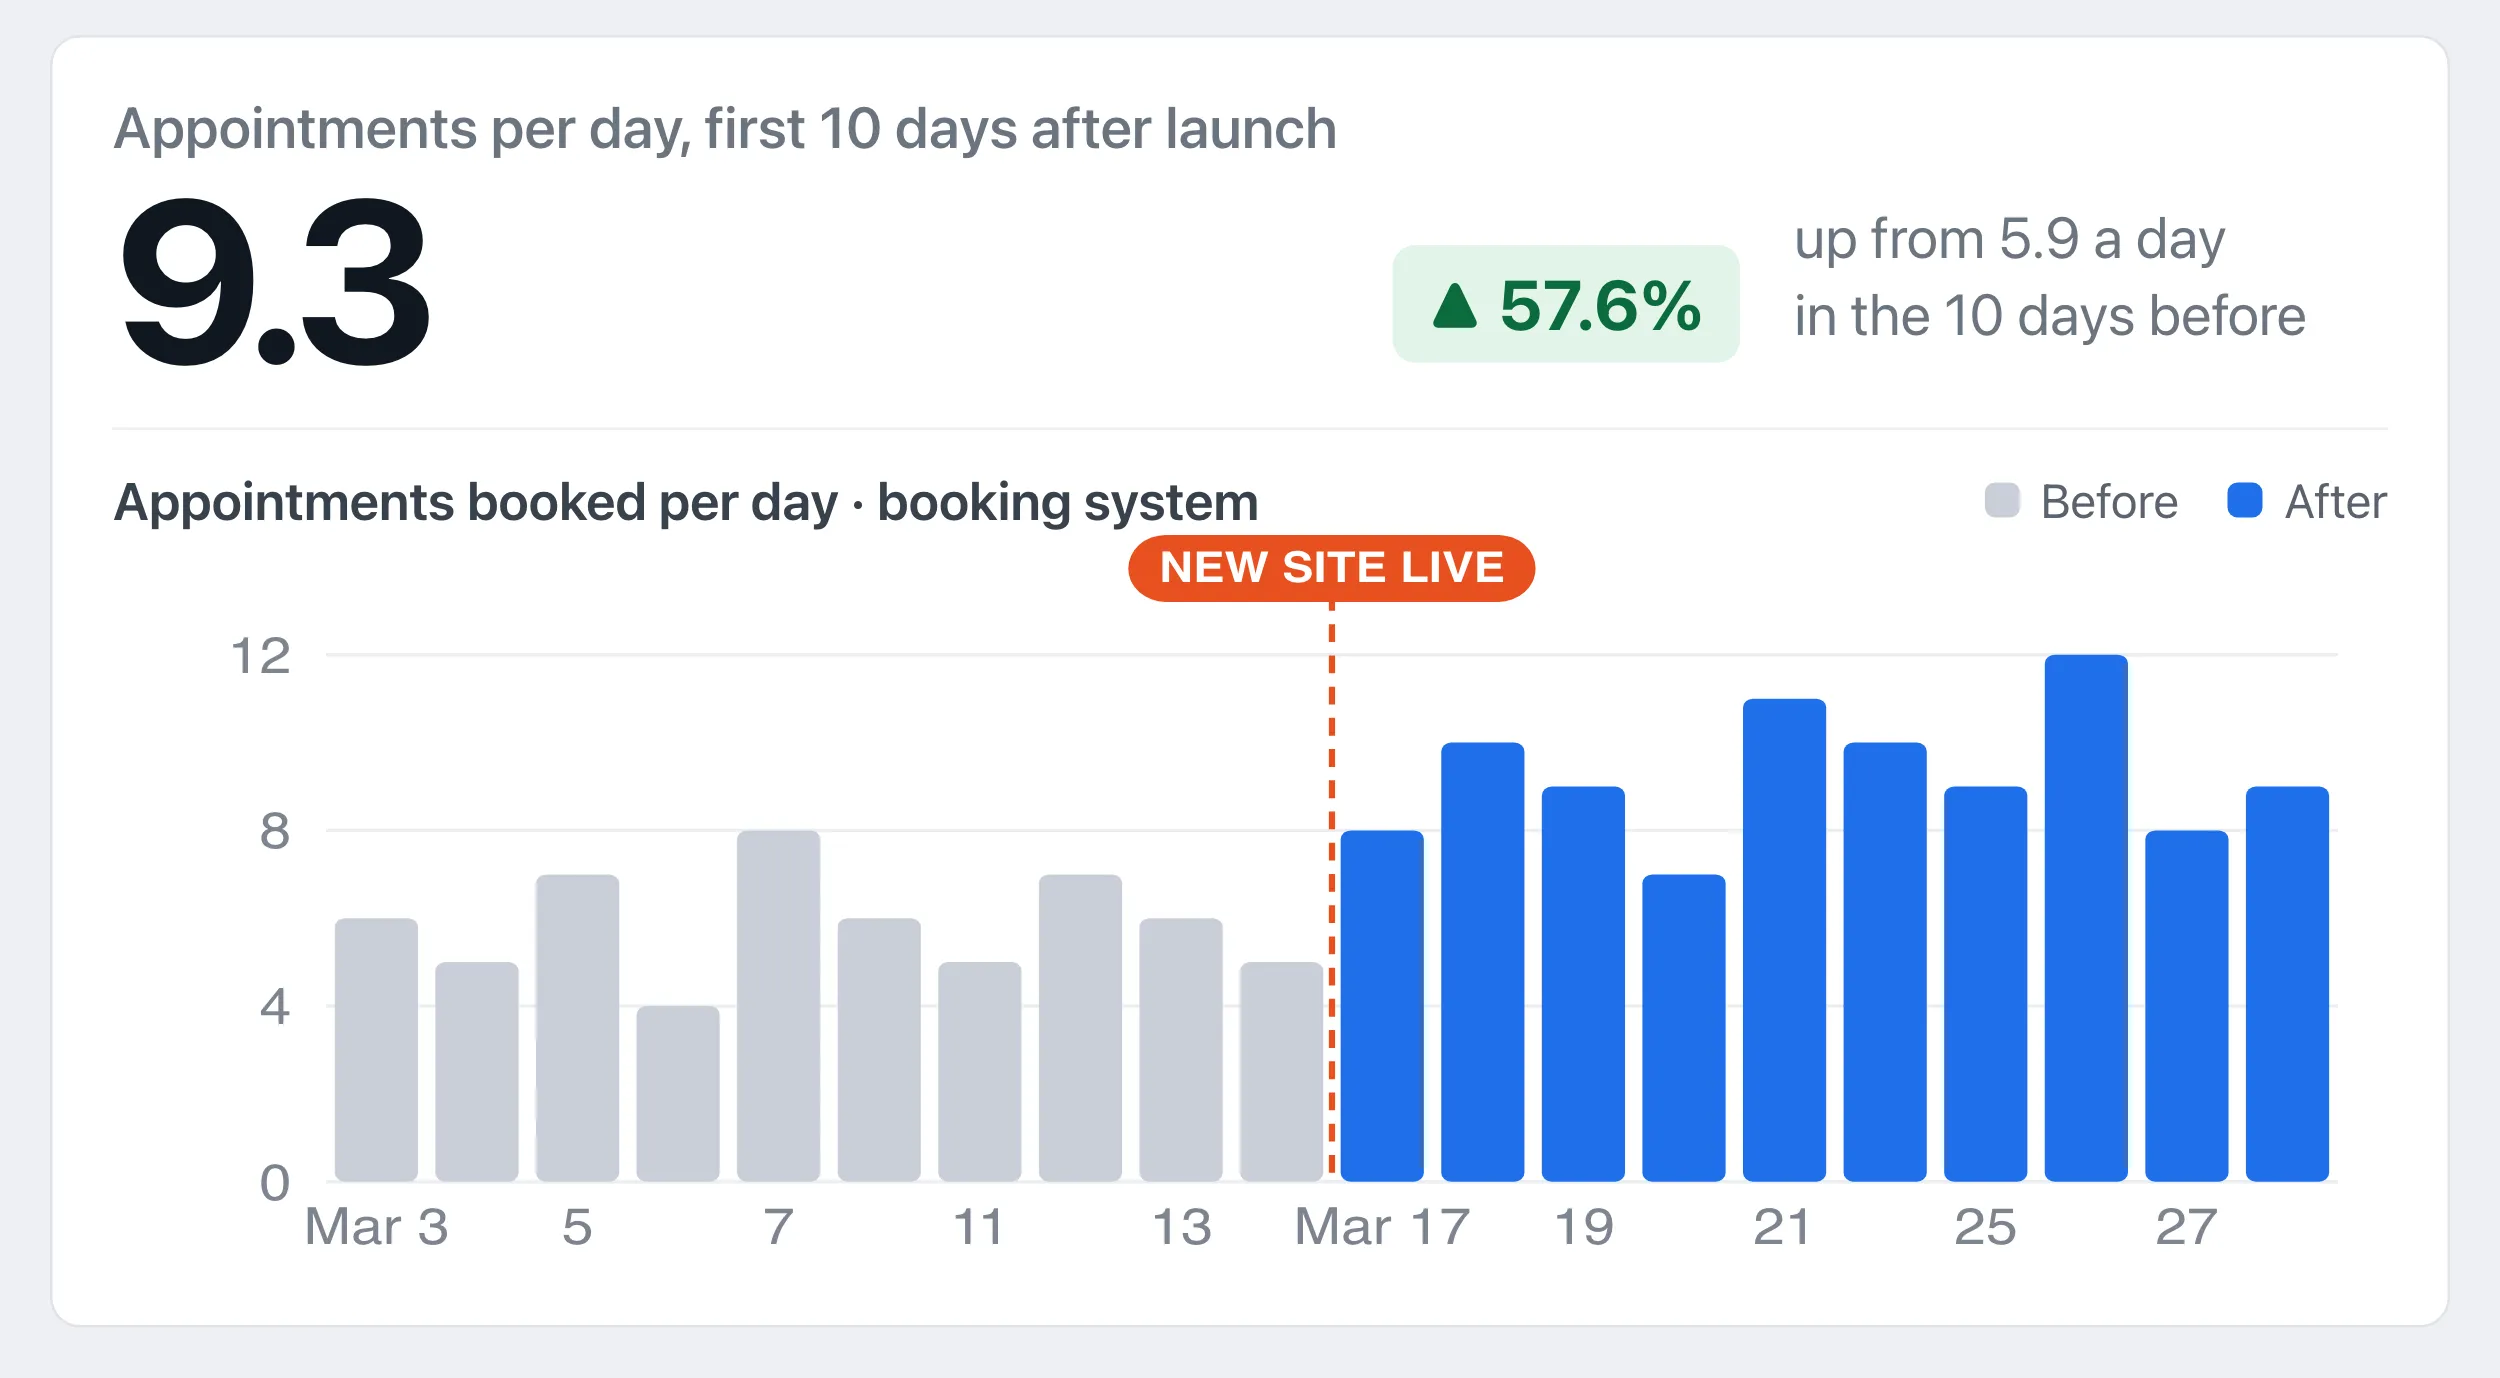Click the gray bar above Mar 3

pyautogui.click(x=376, y=1050)
